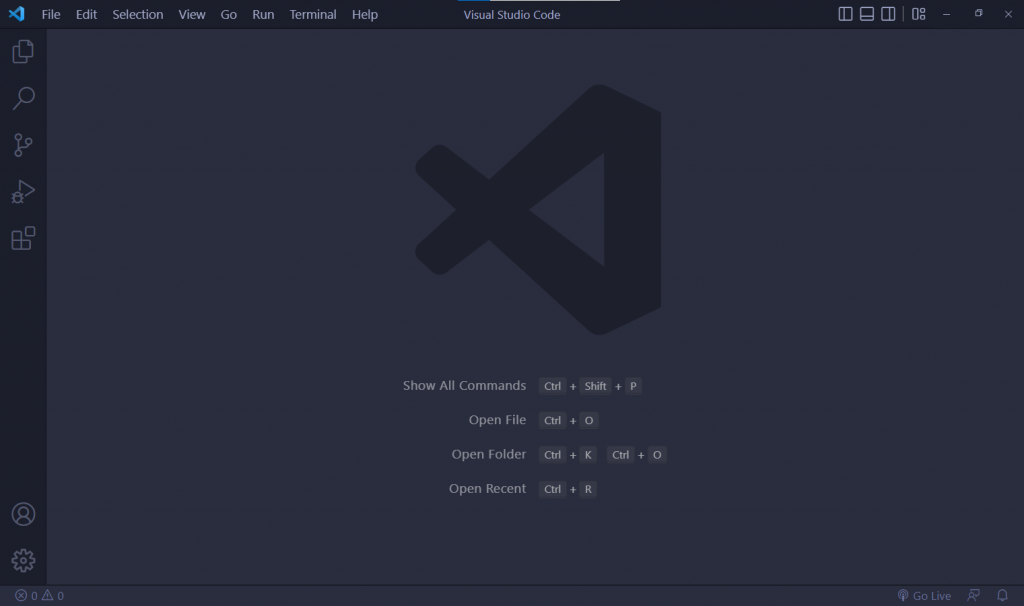Click the Open File text
This screenshot has height=606, width=1024.
pyautogui.click(x=497, y=420)
